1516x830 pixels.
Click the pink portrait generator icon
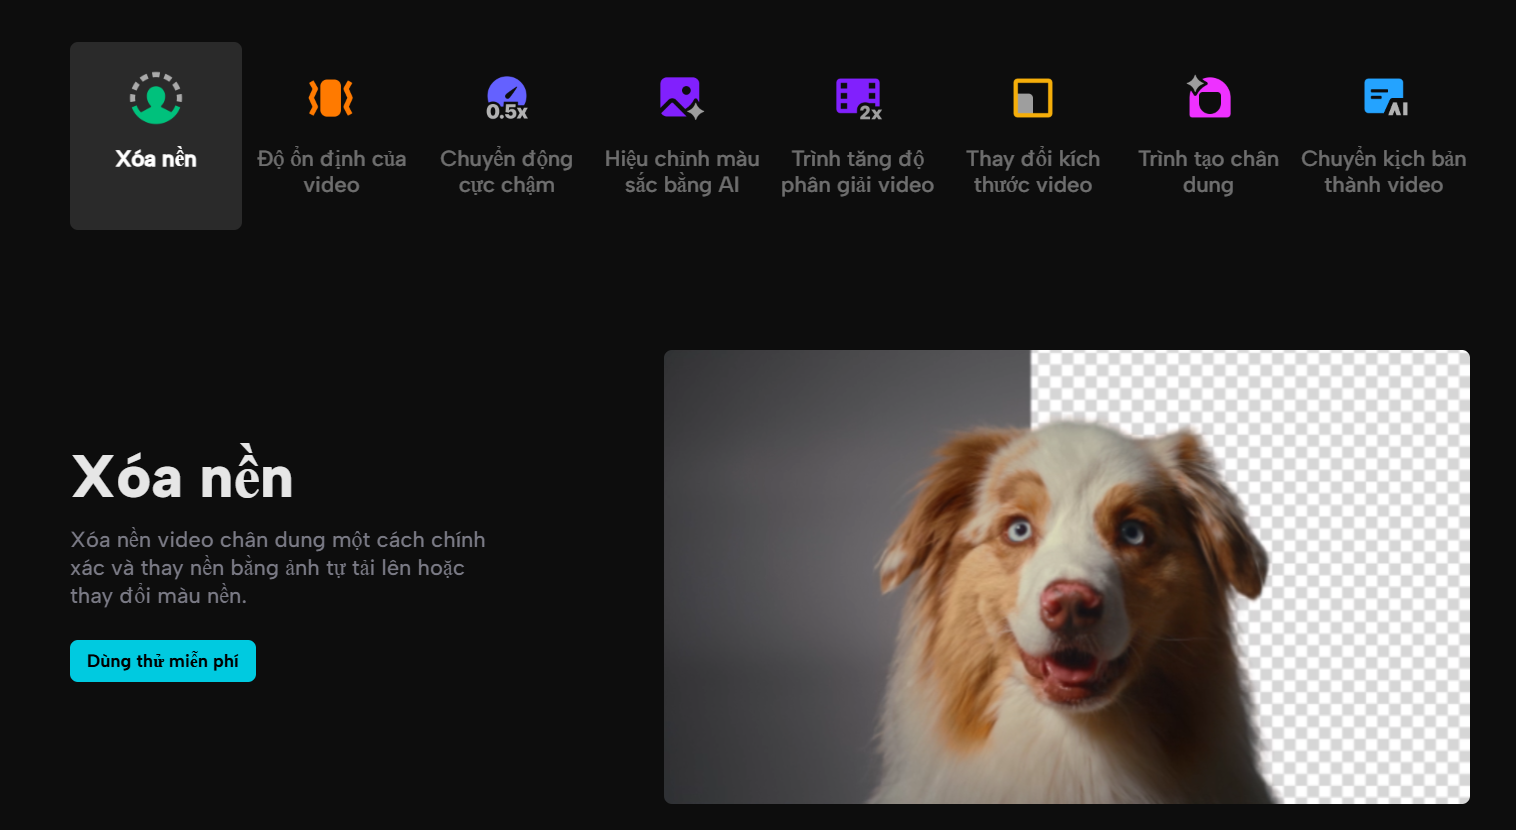pos(1208,97)
